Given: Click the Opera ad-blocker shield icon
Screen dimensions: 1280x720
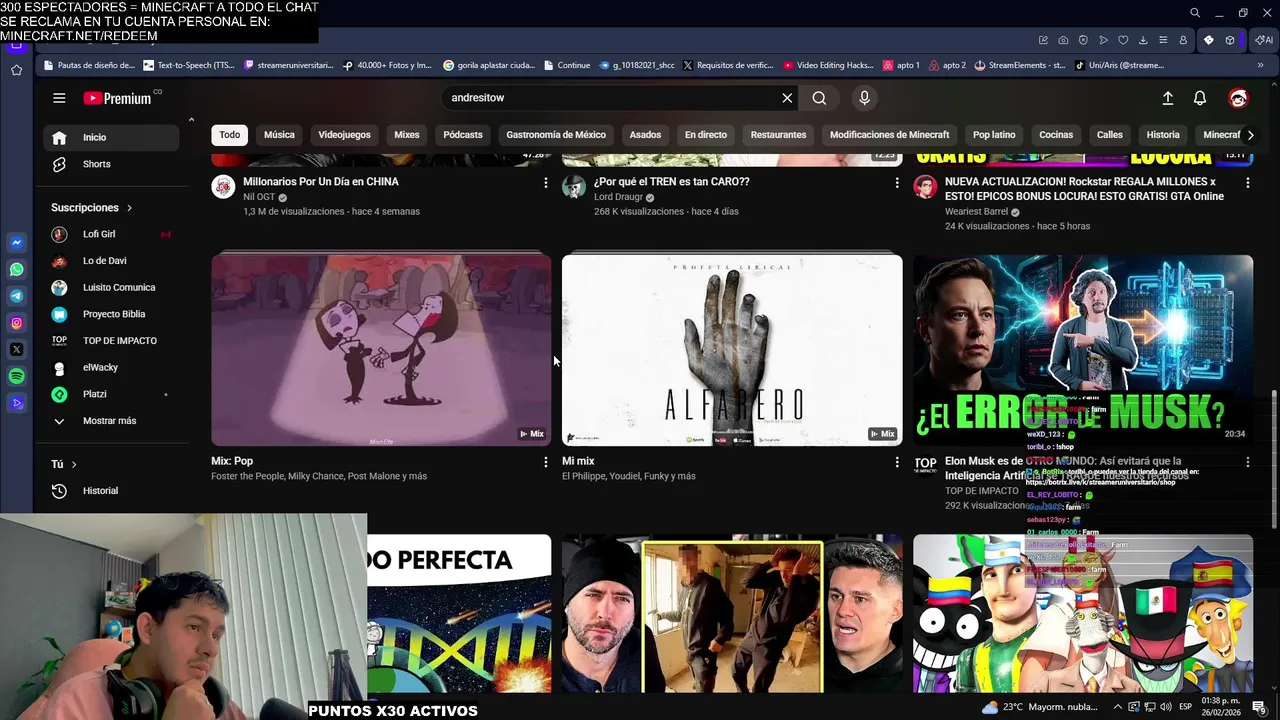Looking at the screenshot, I should 1083,40.
